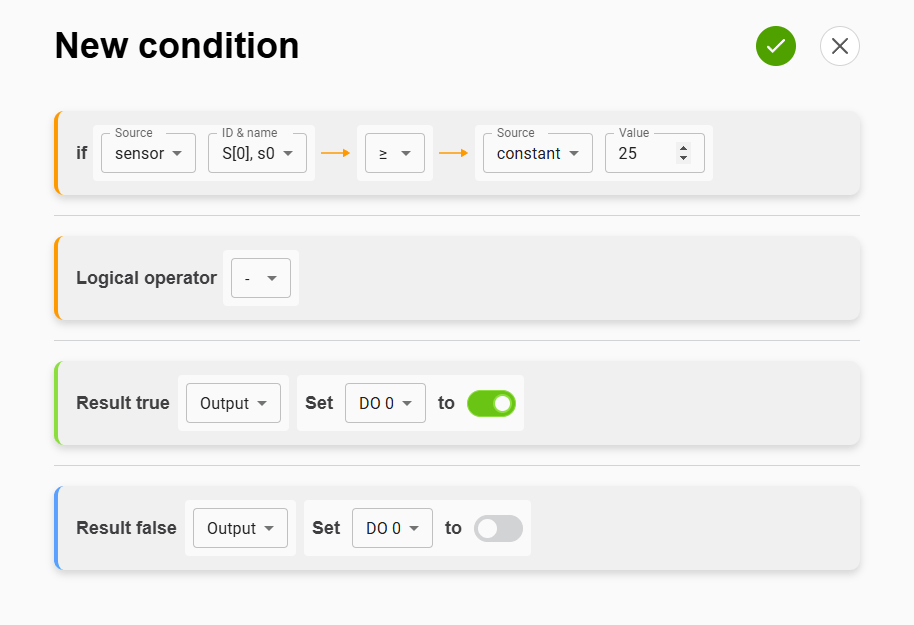Expand the ID & name S[0], s0 dropdown
The height and width of the screenshot is (625, 914).
pos(257,153)
